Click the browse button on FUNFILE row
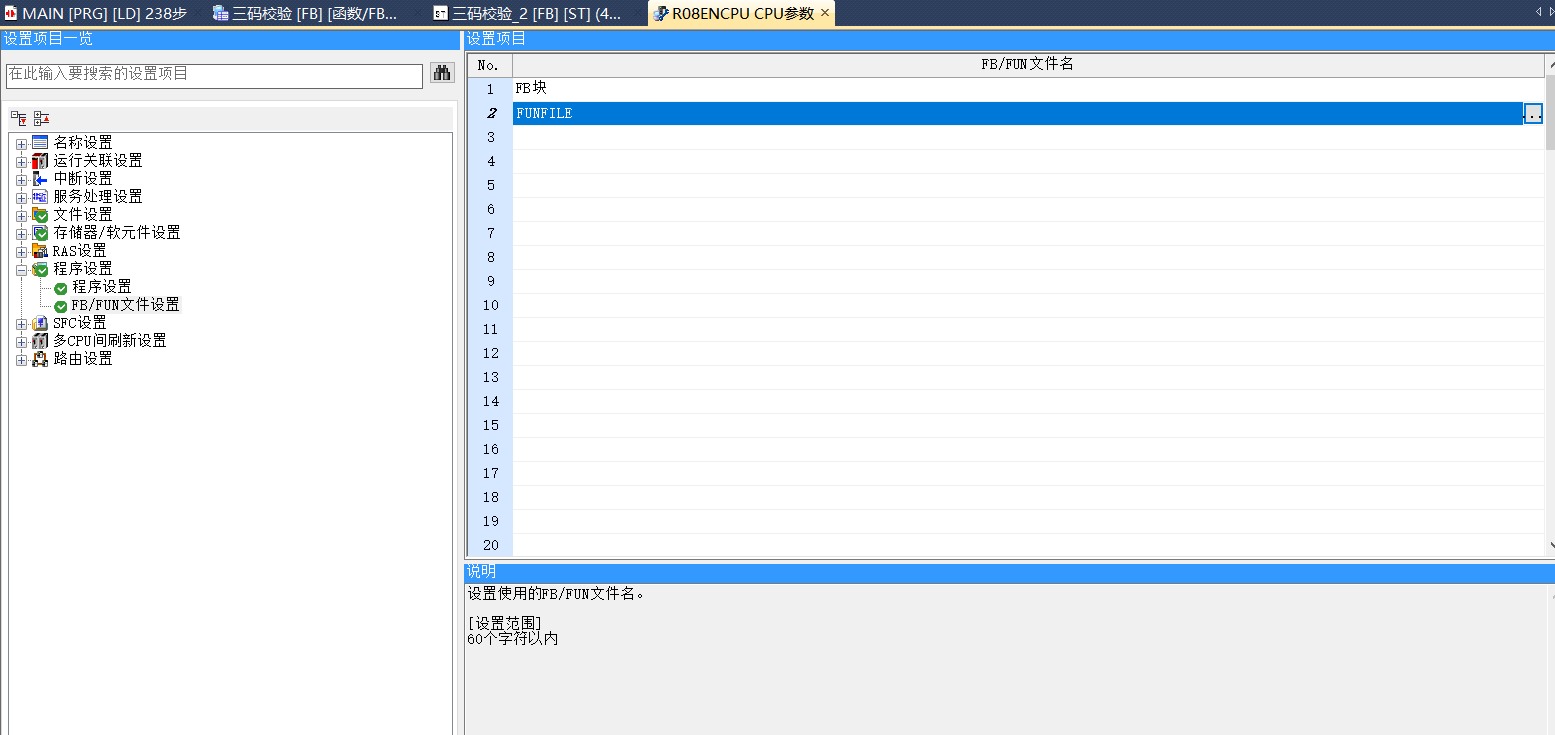The height and width of the screenshot is (735, 1555). pyautogui.click(x=1533, y=114)
